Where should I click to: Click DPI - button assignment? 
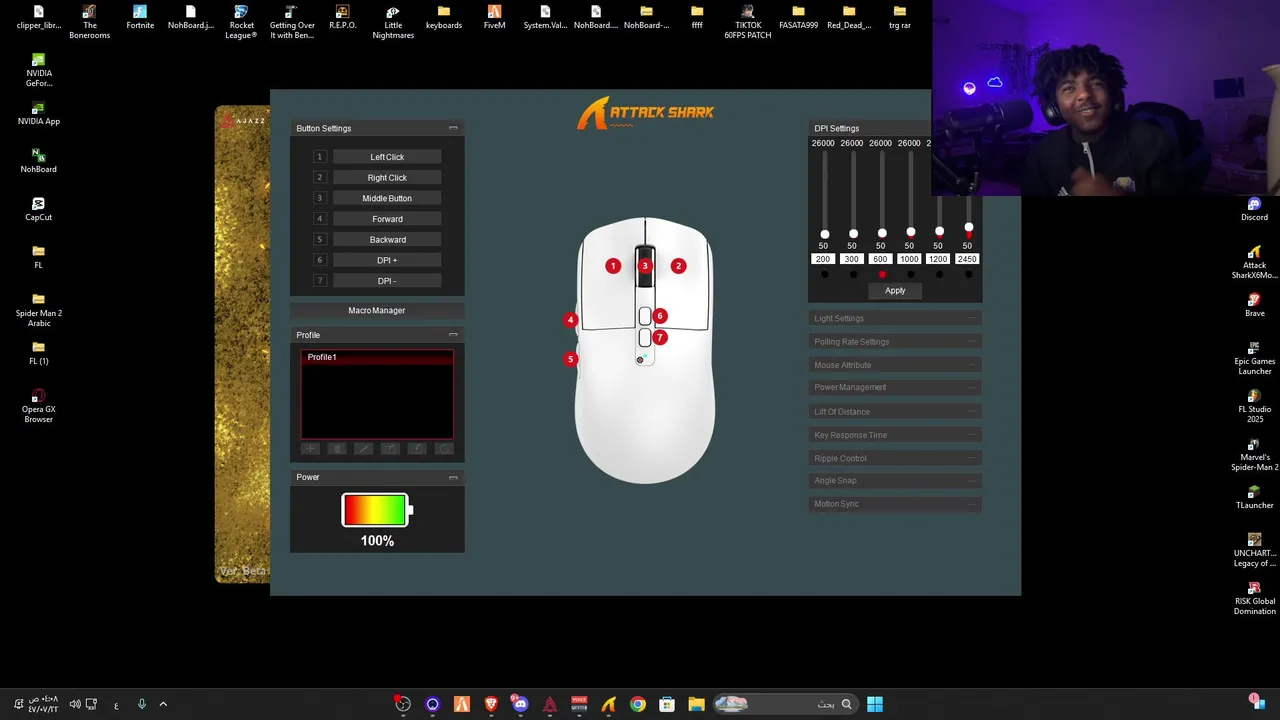pyautogui.click(x=387, y=281)
